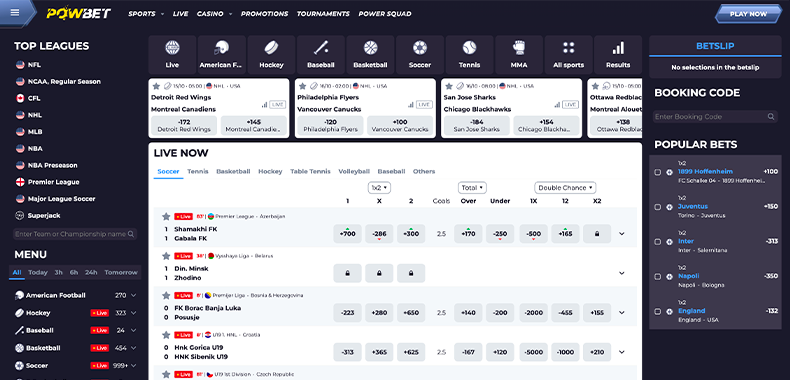This screenshot has height=380, width=790.
Task: Select the Basketball icon tile
Action: click(x=370, y=55)
